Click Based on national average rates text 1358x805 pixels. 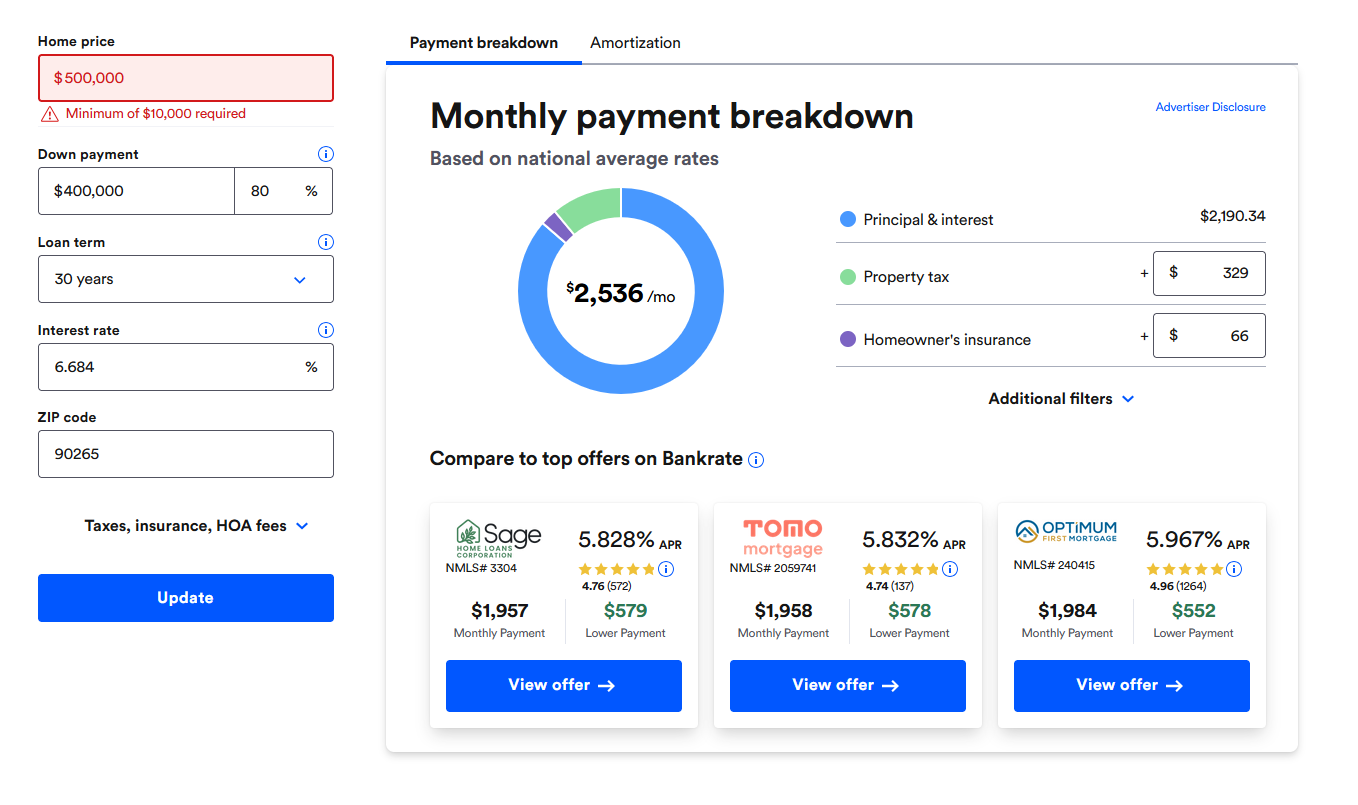click(574, 159)
